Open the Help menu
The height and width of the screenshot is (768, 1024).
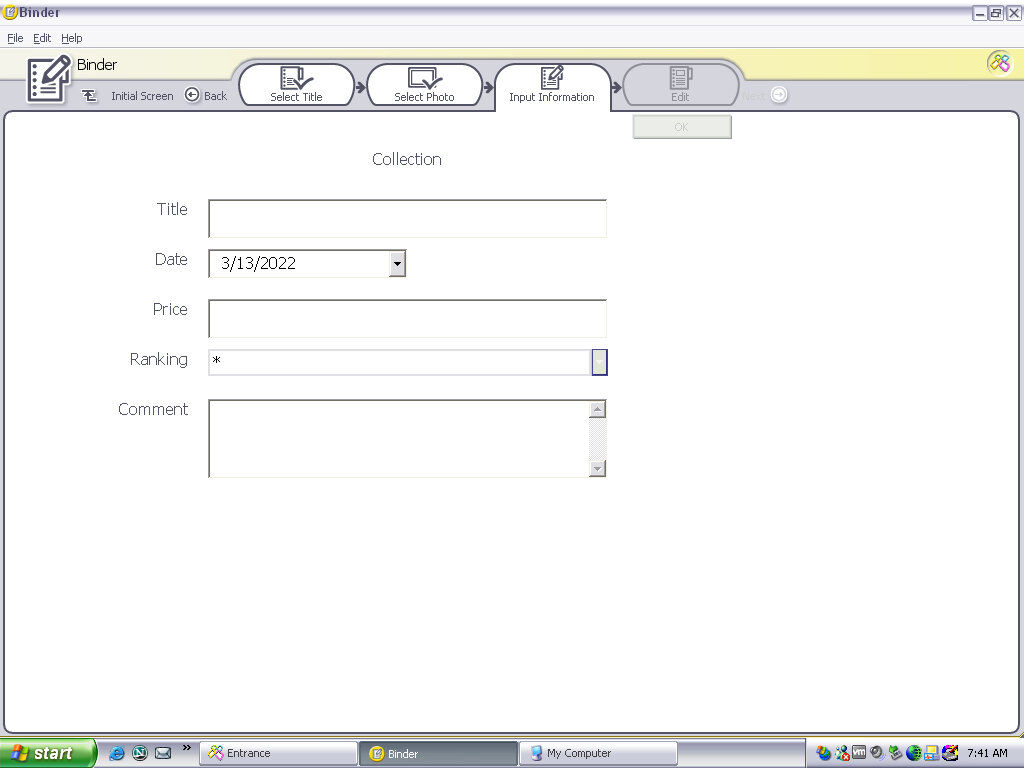pyautogui.click(x=72, y=38)
